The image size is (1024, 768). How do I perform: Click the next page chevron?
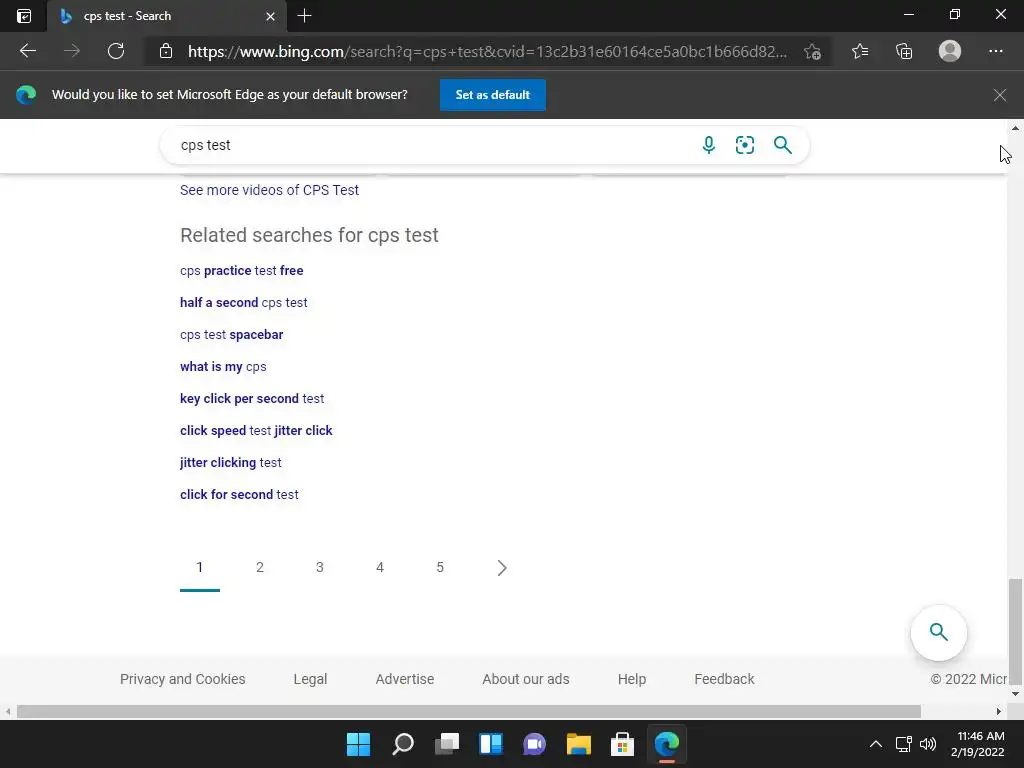coord(502,568)
